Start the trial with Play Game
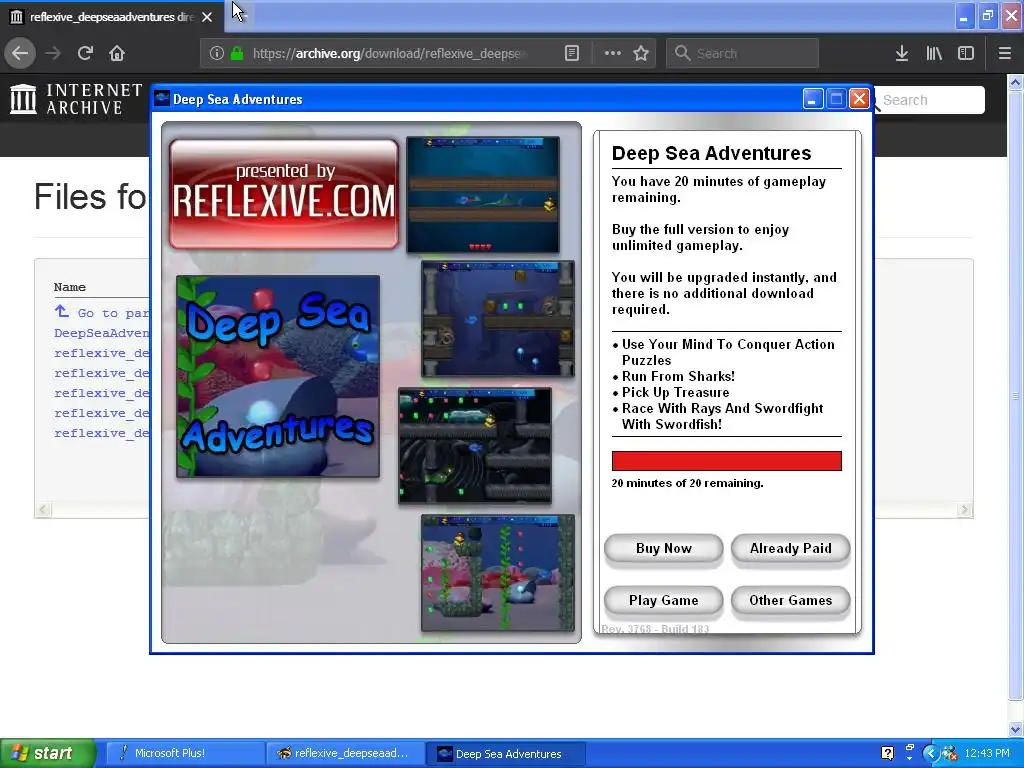The image size is (1024, 768). click(x=664, y=600)
